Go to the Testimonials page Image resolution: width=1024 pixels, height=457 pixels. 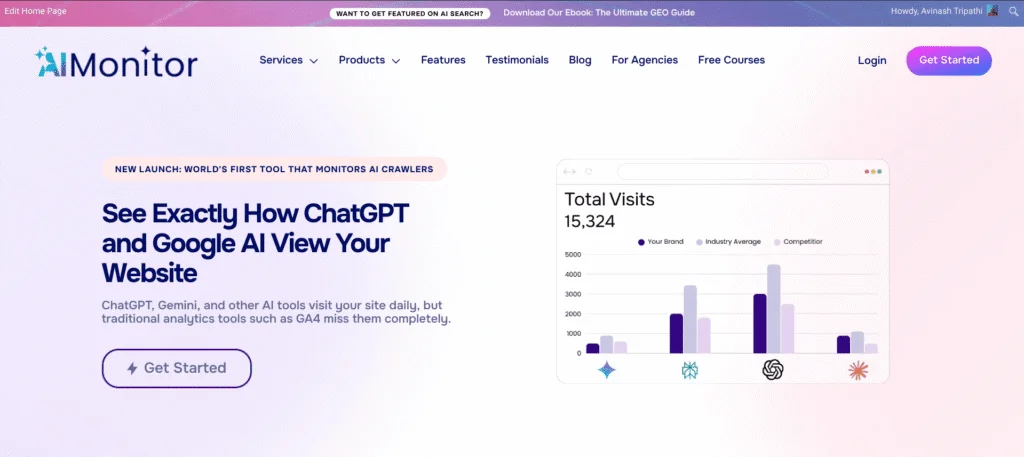517,60
